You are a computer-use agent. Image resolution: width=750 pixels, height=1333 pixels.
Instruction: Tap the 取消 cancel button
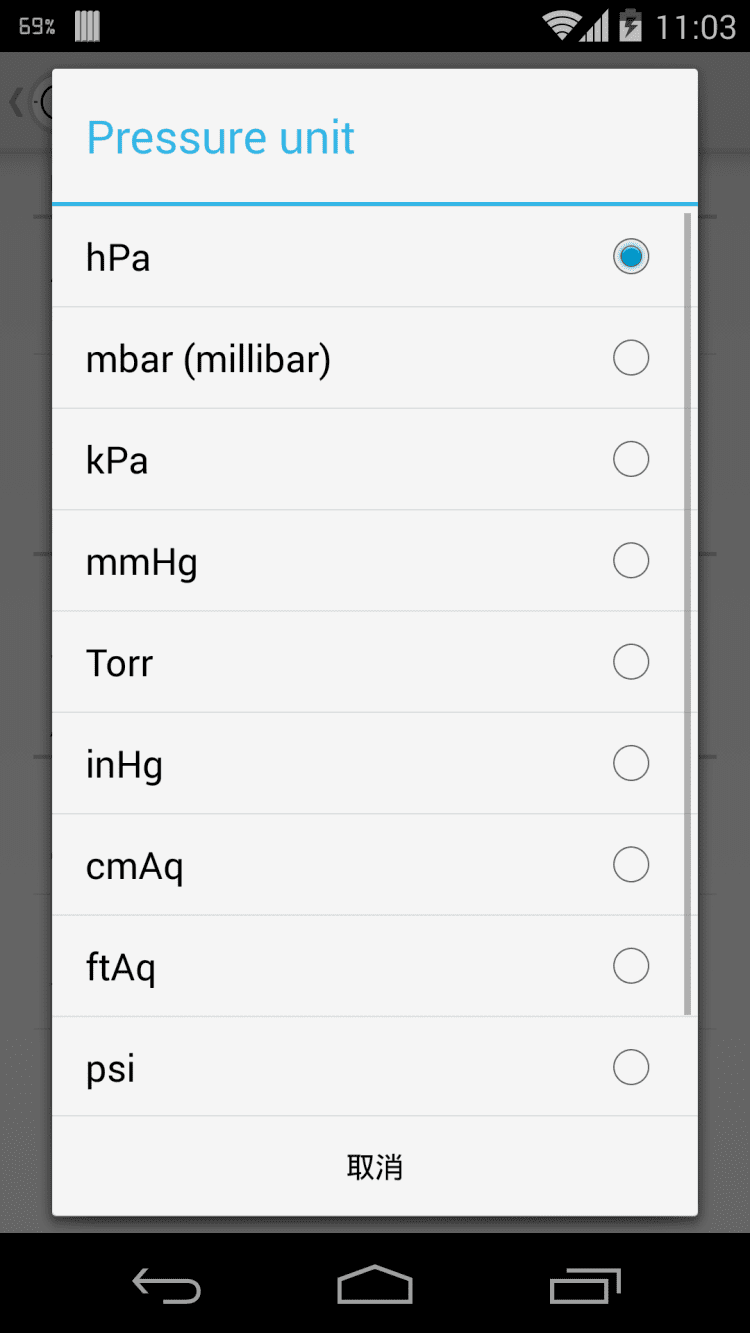click(375, 1167)
